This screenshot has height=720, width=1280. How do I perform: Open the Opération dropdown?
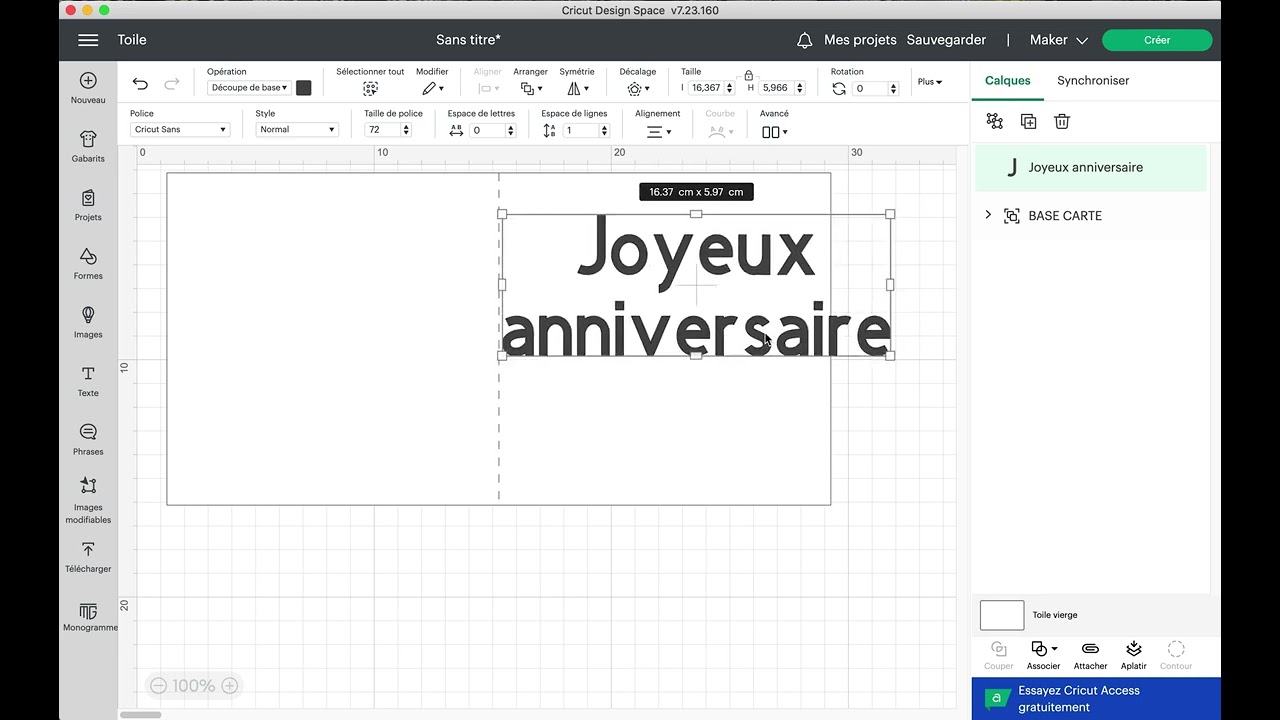click(x=249, y=88)
